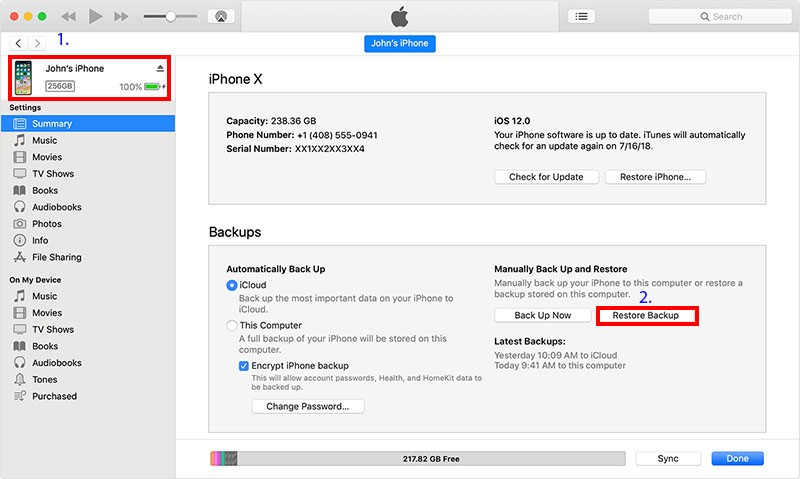
Task: Open Photos under Settings sidebar
Action: [46, 224]
